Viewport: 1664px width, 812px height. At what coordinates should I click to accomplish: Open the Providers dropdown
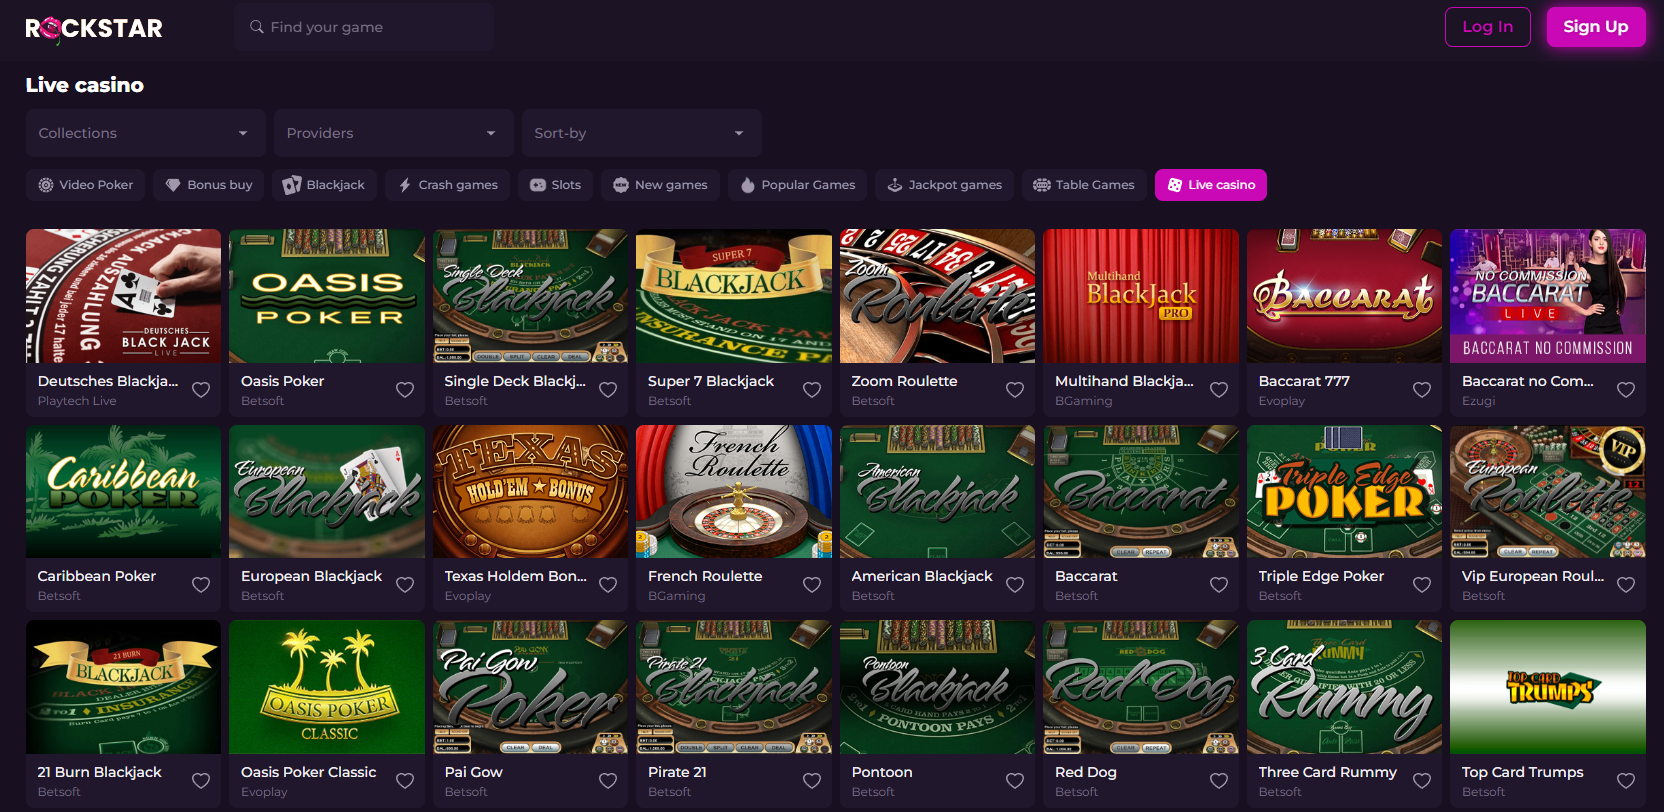(394, 133)
